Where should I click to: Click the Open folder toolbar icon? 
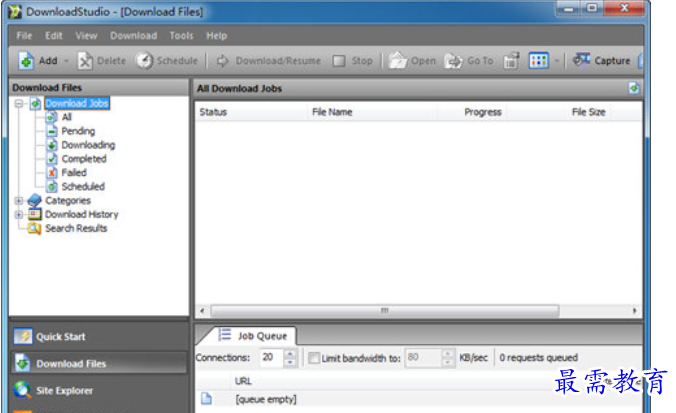pos(397,61)
